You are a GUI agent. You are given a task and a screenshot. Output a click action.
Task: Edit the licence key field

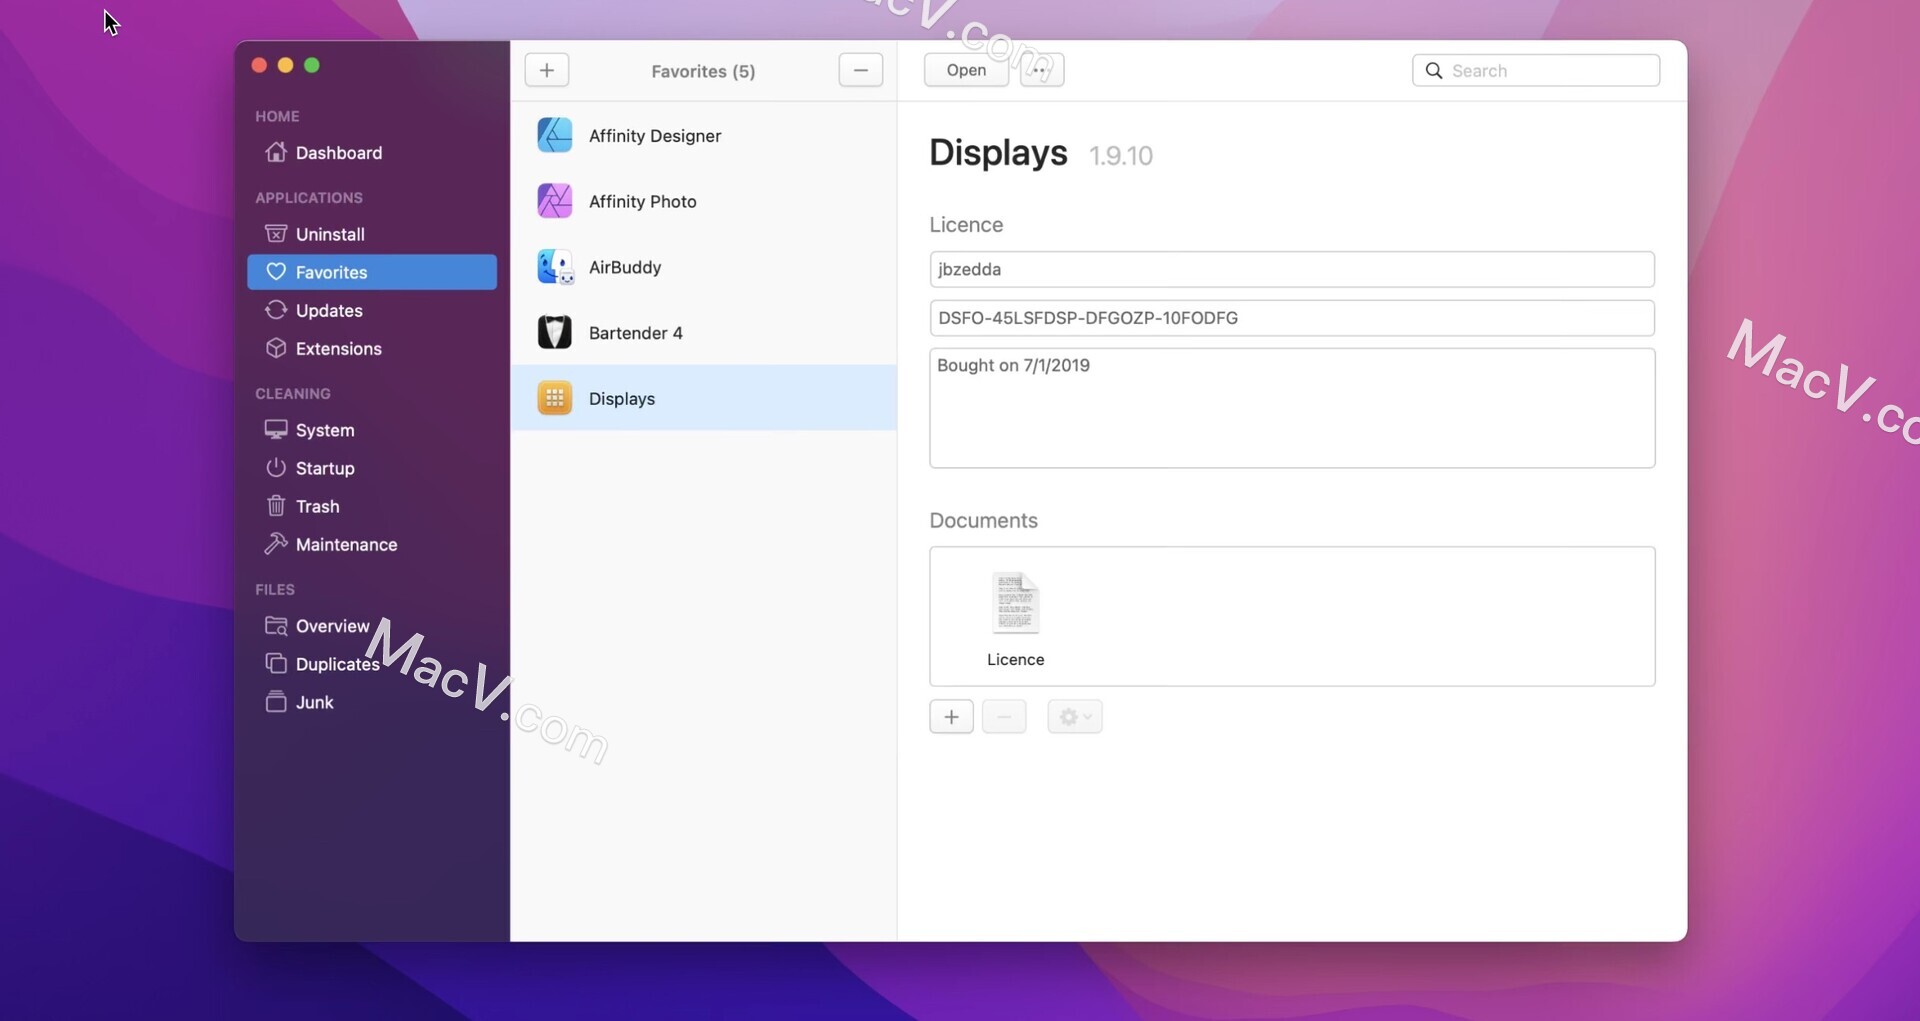click(x=1292, y=318)
